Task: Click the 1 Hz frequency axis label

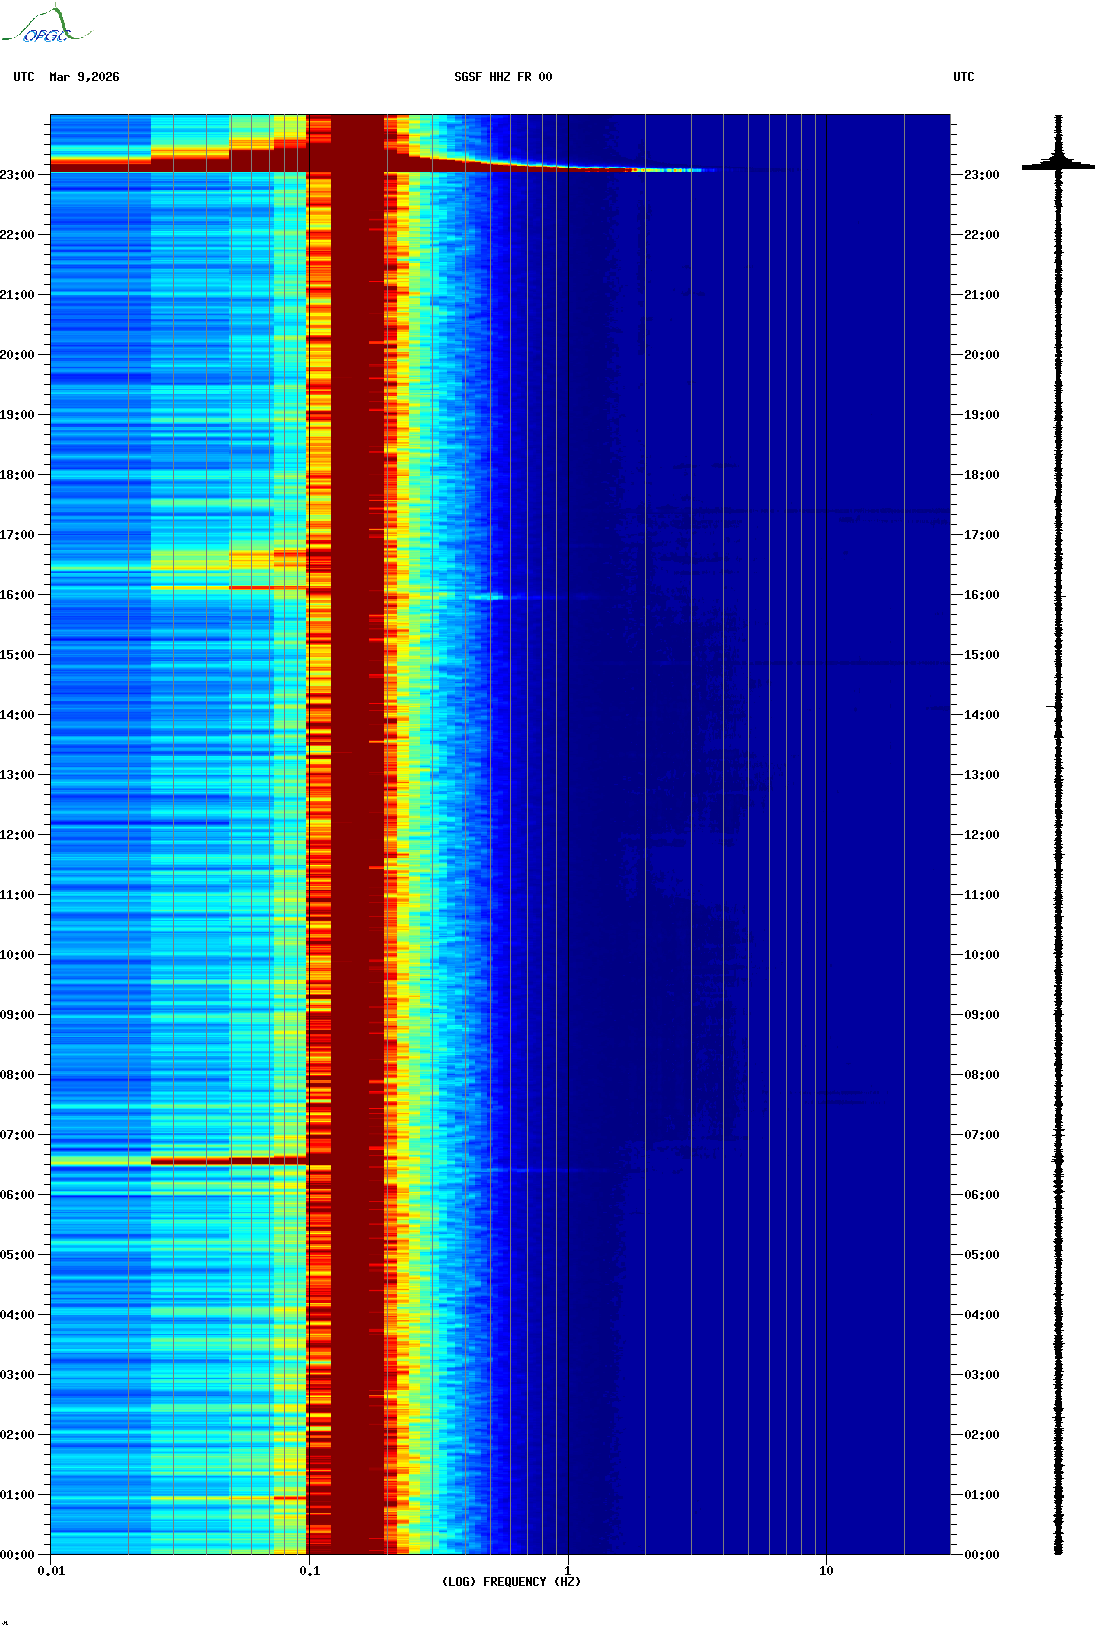Action: coord(568,1571)
